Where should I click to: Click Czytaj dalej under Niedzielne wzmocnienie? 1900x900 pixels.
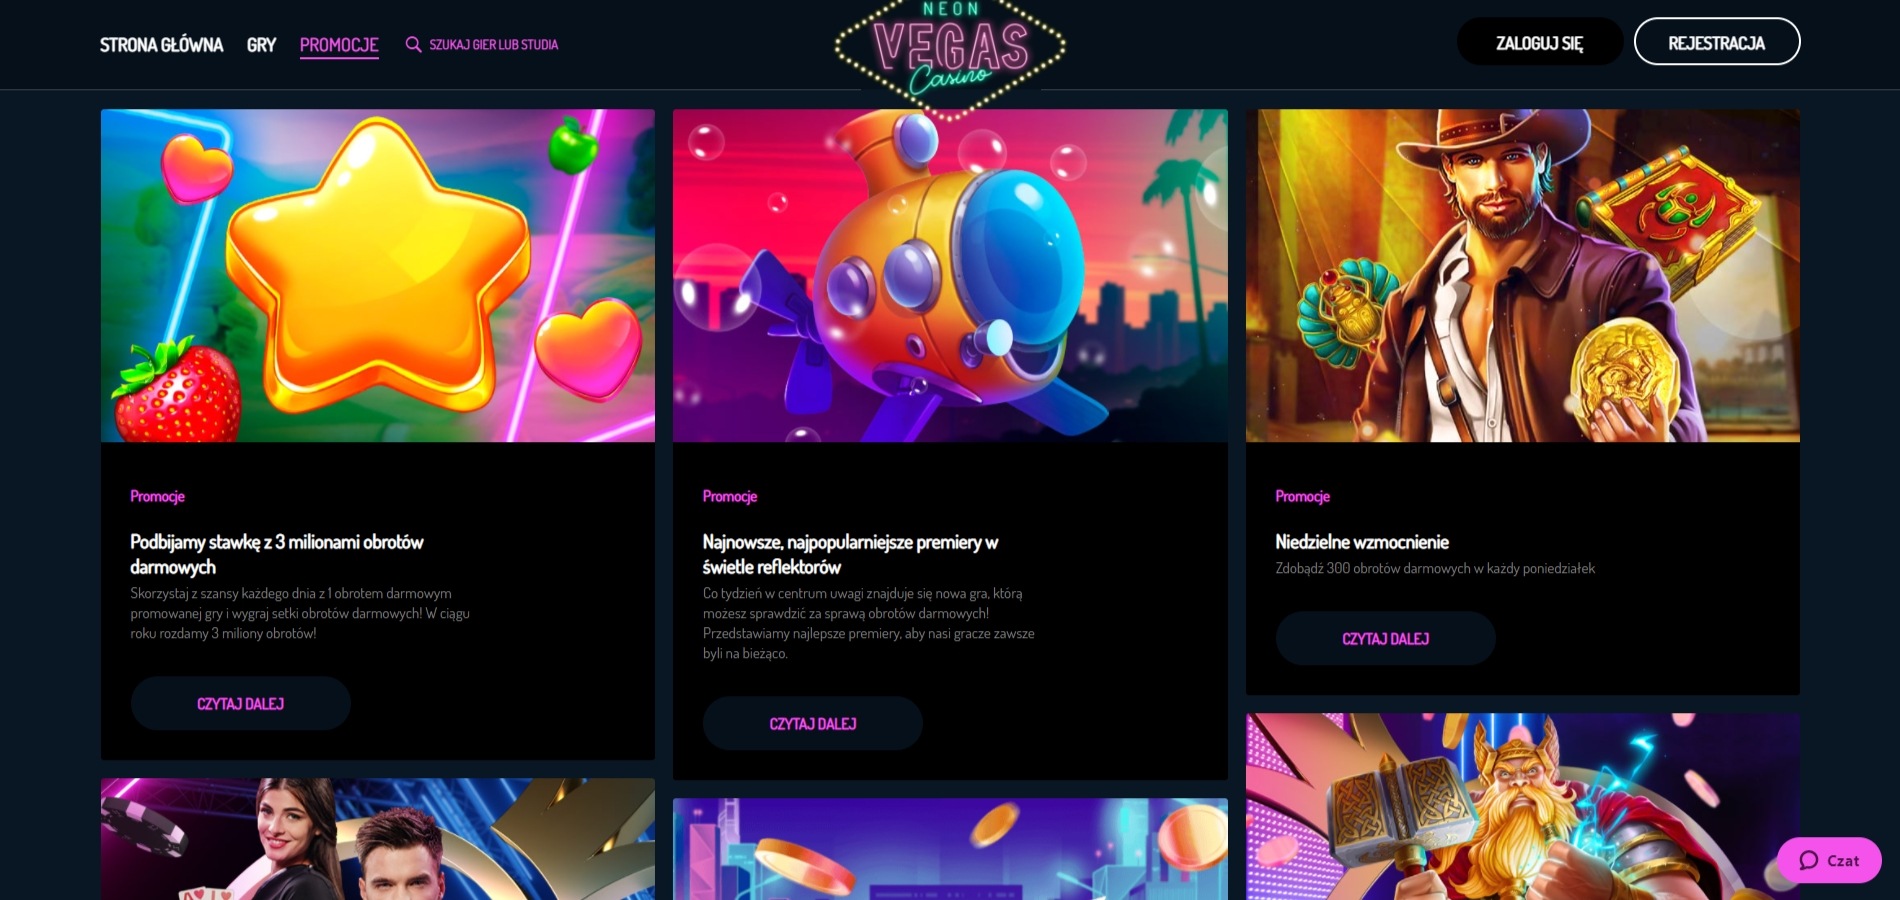(1386, 639)
